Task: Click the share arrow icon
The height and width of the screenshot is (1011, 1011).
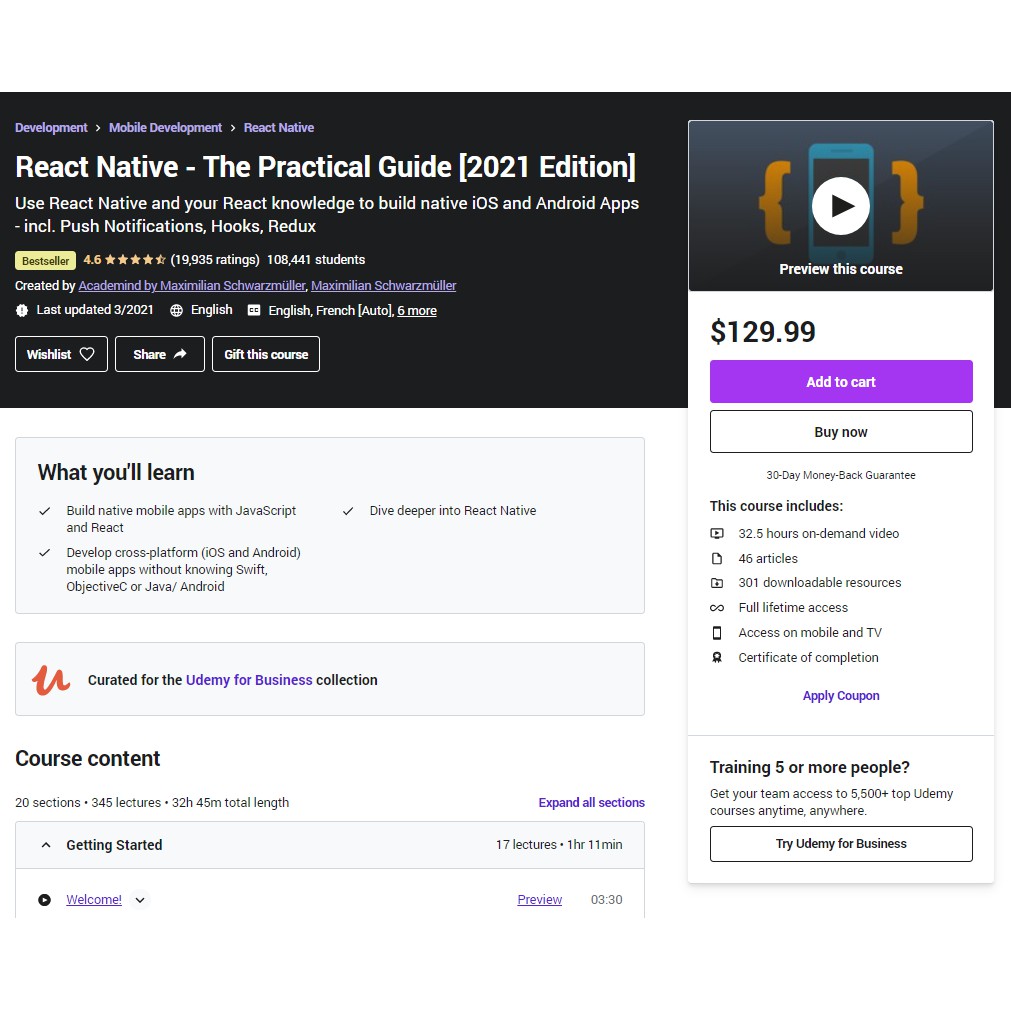Action: click(180, 354)
